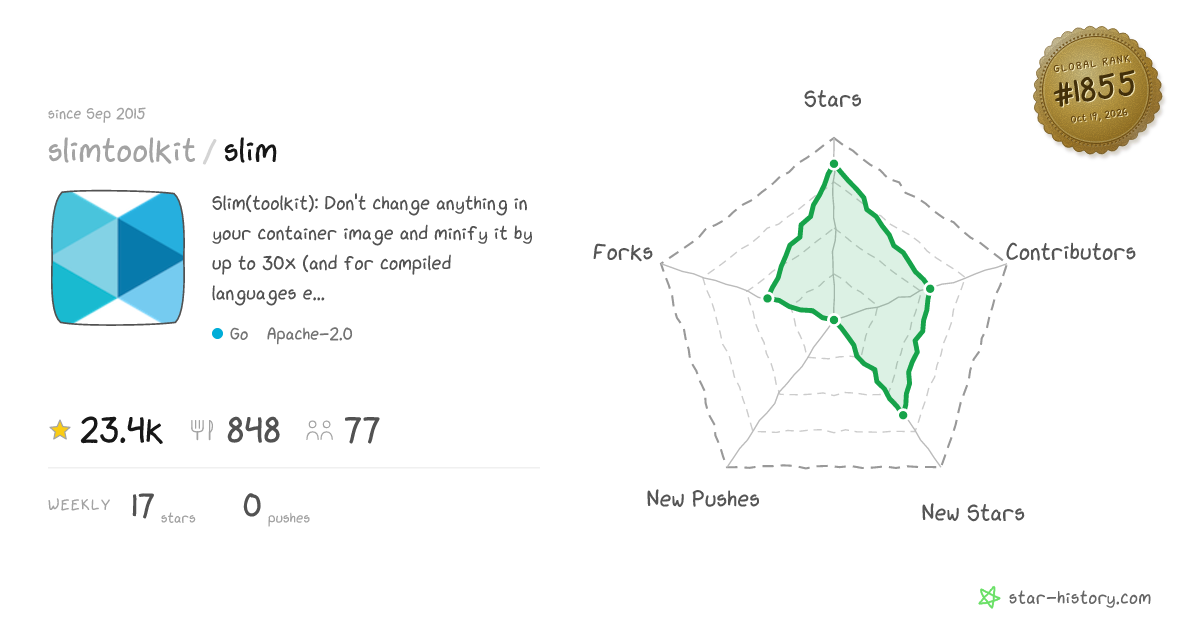Viewport: 1200px width, 630px height.
Task: Click the Apache-2.0 license text
Action: [x=309, y=334]
